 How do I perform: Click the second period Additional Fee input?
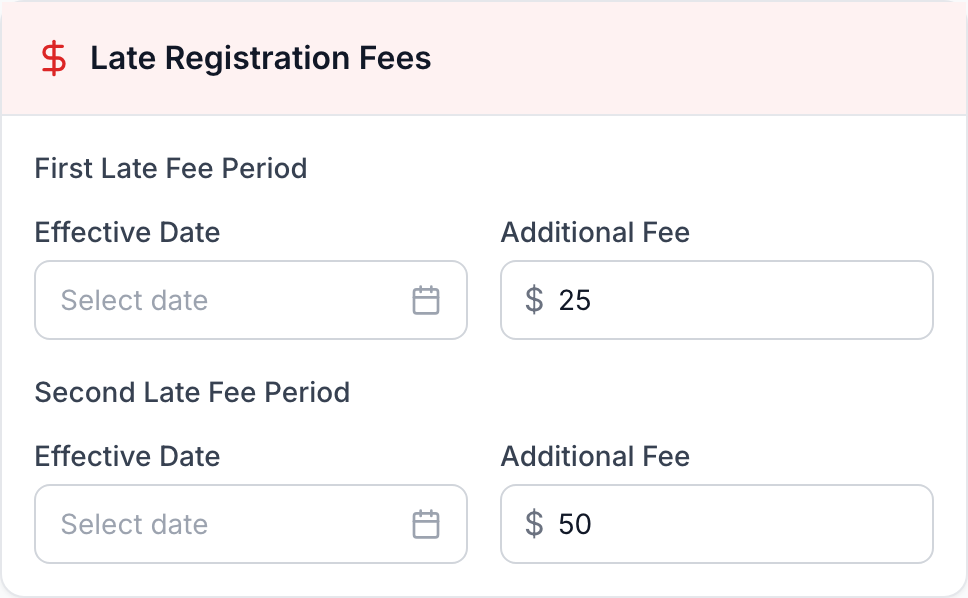[x=740, y=524]
